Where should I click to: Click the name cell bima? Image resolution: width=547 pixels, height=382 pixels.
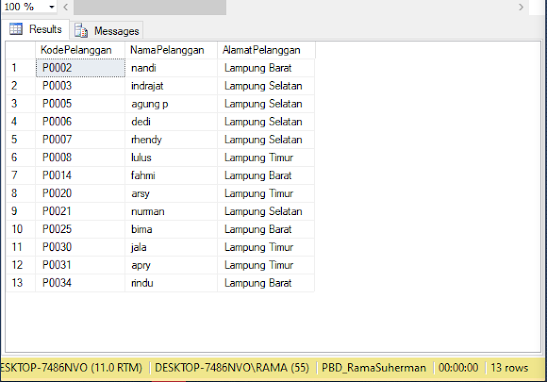click(171, 229)
